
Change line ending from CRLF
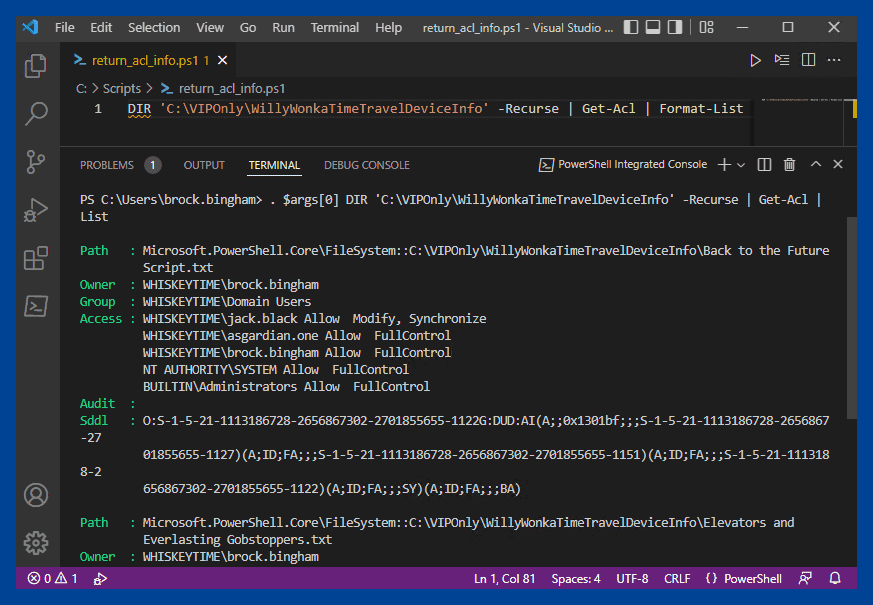(x=677, y=578)
